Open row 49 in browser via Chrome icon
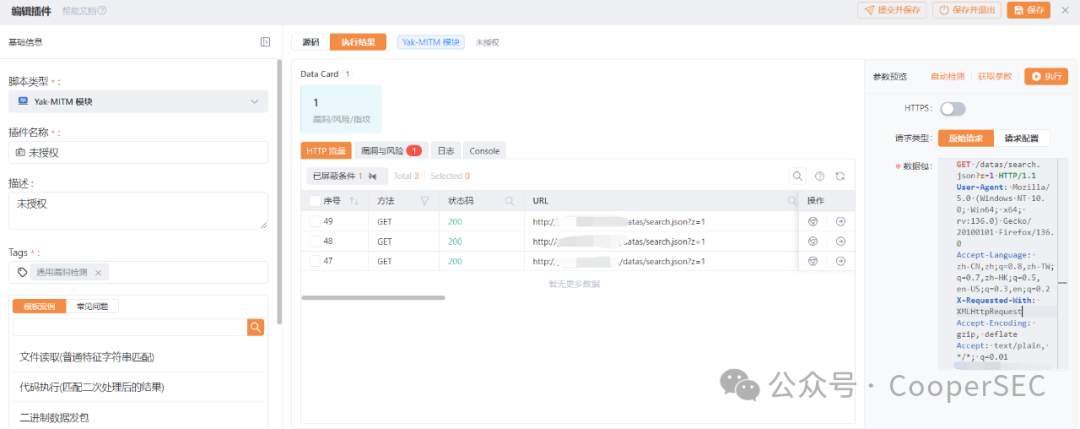Screen dimensions: 1080x429 click(813, 222)
